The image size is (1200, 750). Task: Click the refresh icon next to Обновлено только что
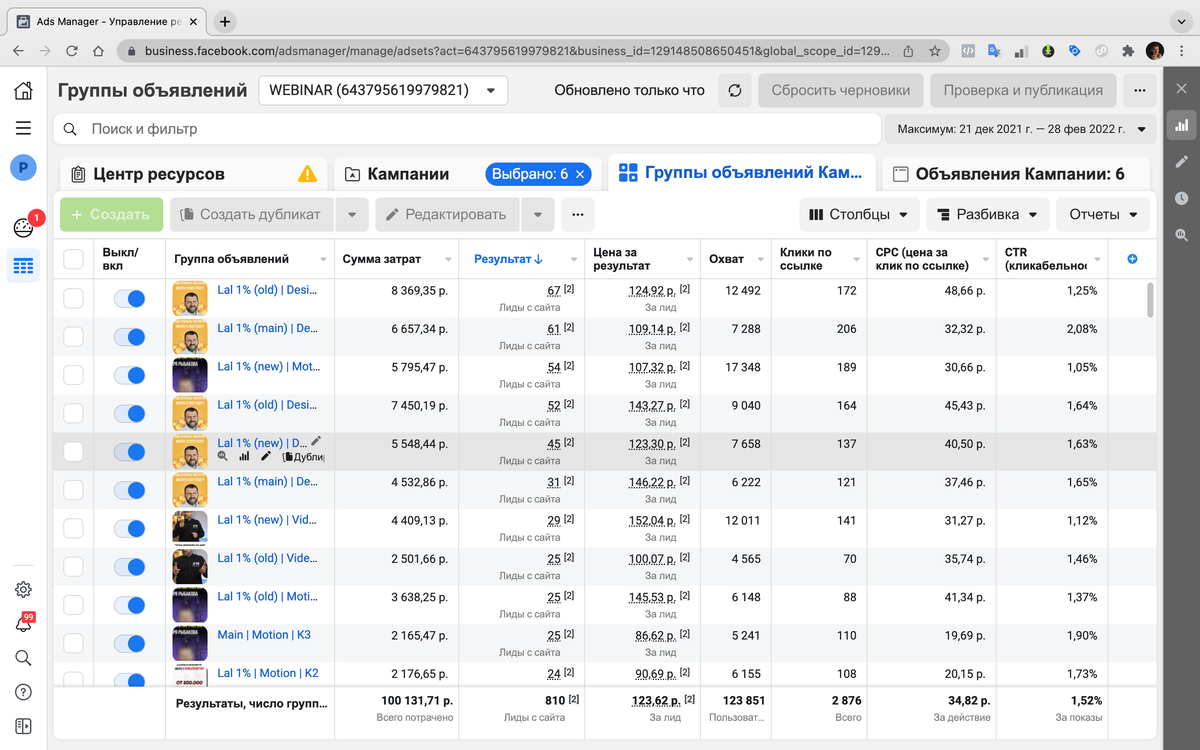point(735,90)
